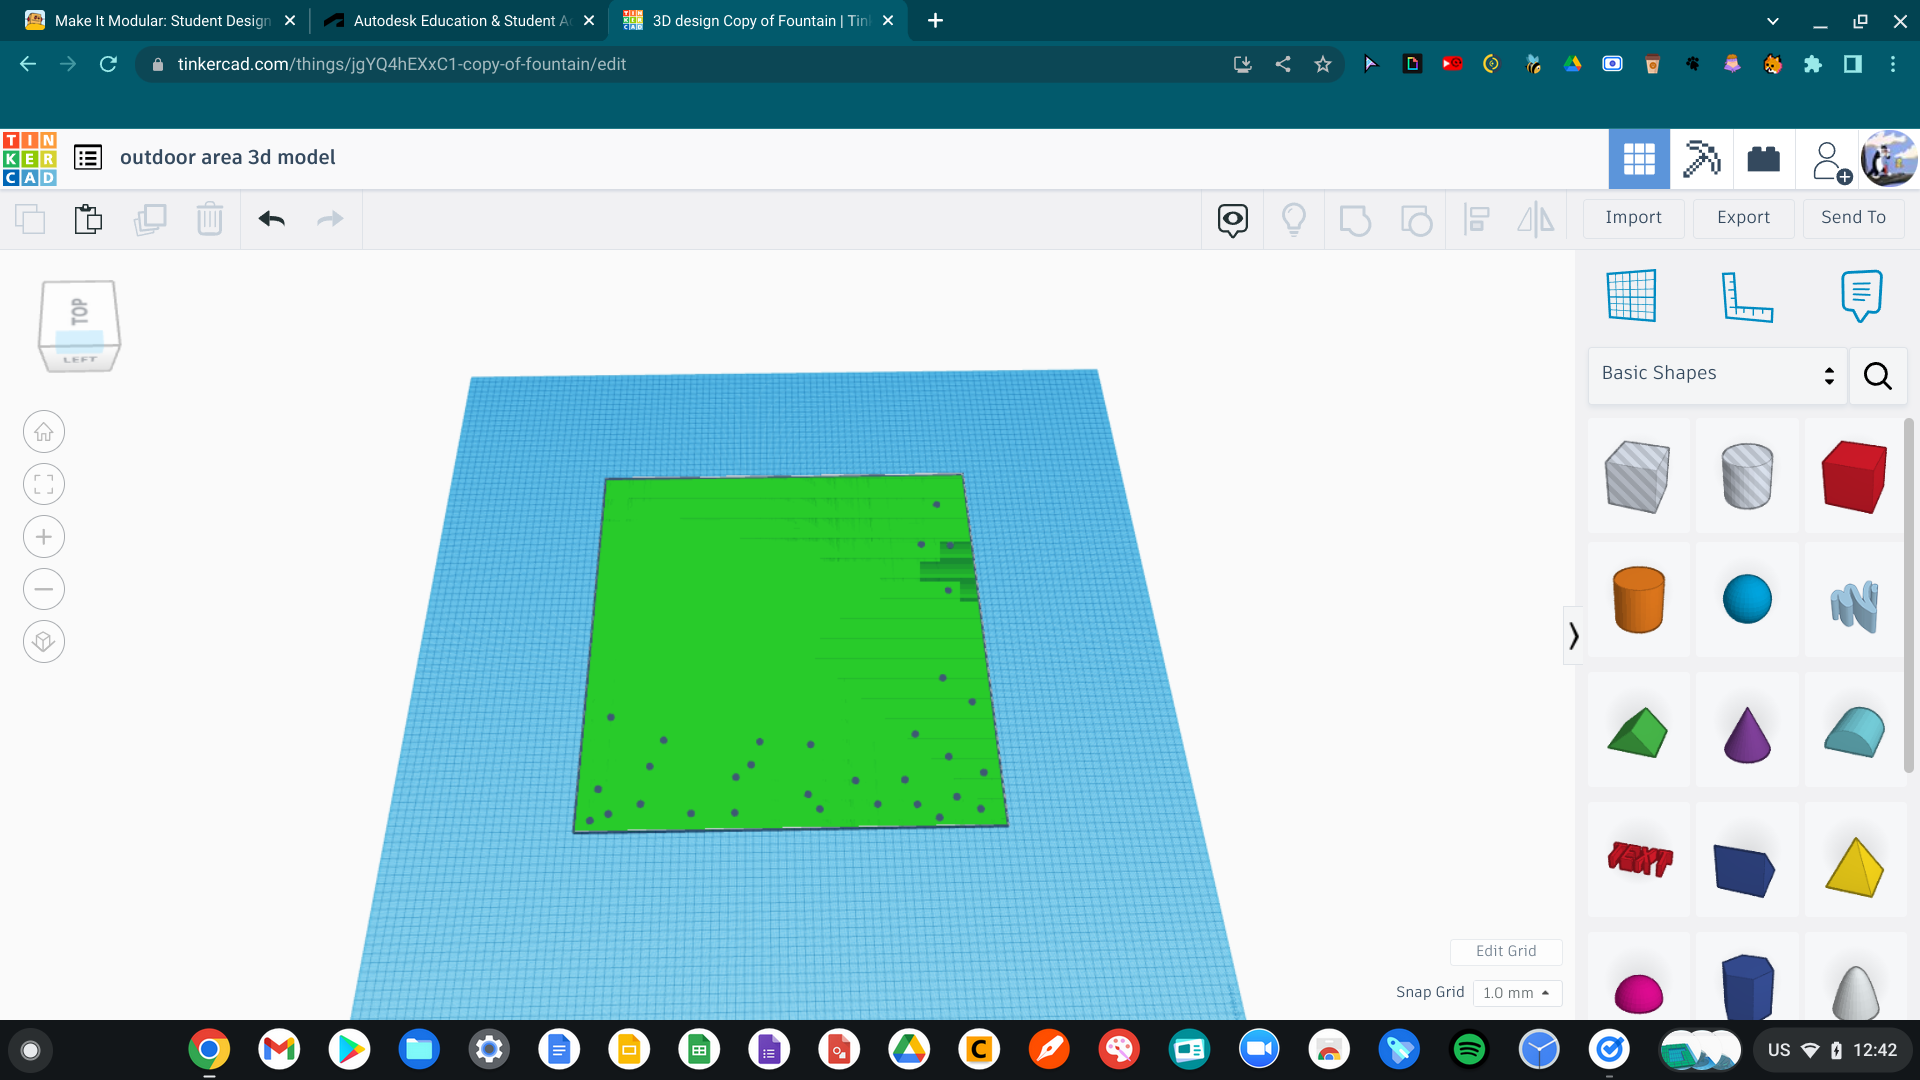This screenshot has height=1080, width=1920.
Task: Select the Workplane tool
Action: pyautogui.click(x=1632, y=296)
